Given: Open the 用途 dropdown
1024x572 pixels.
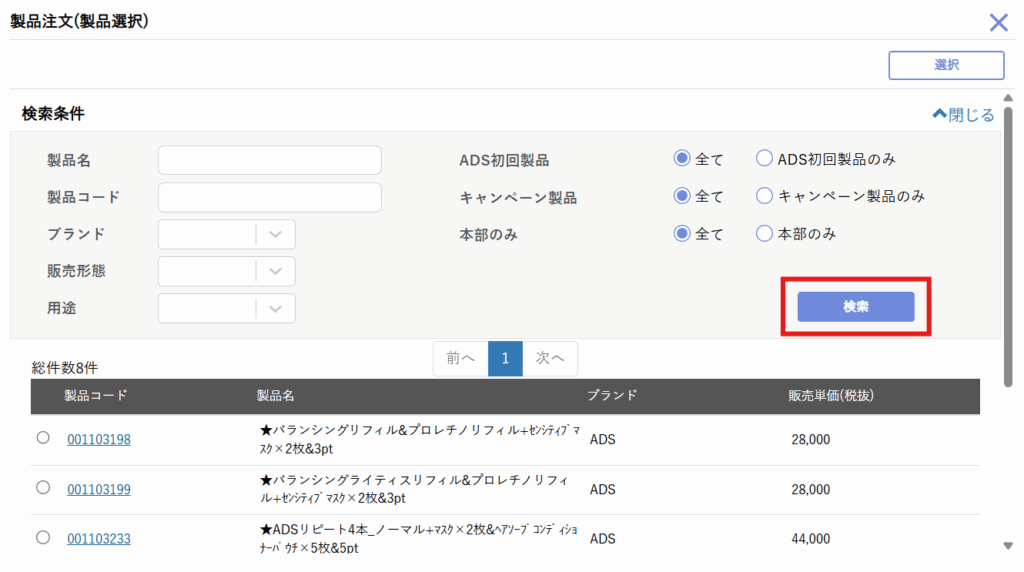Looking at the screenshot, I should (227, 308).
